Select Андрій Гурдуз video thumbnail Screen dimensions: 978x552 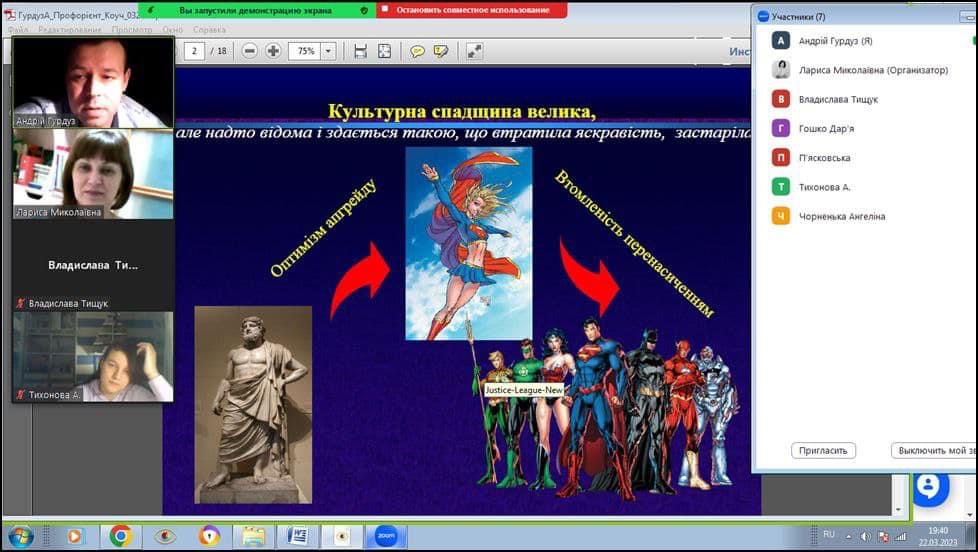coord(93,82)
